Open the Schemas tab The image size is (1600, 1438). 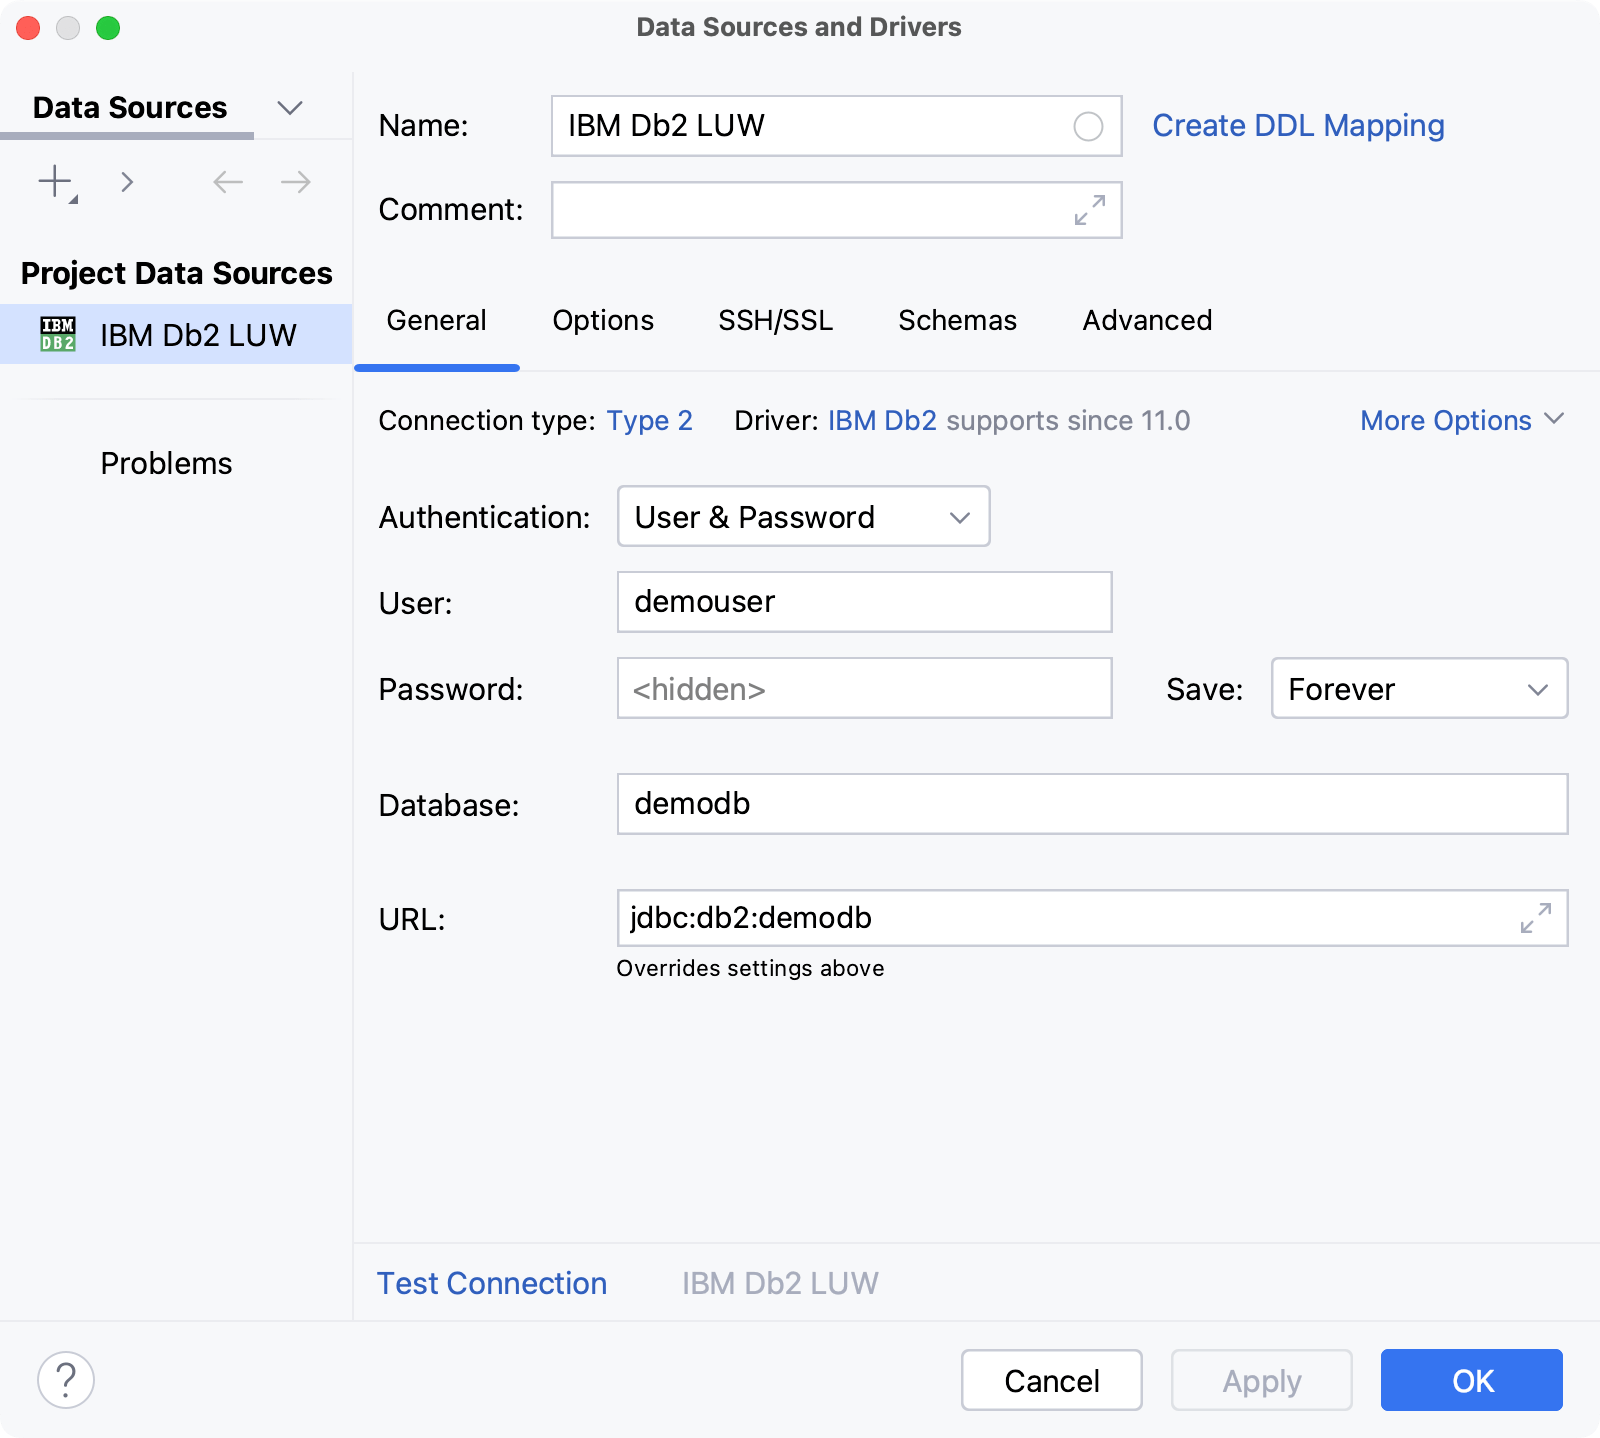click(x=956, y=321)
